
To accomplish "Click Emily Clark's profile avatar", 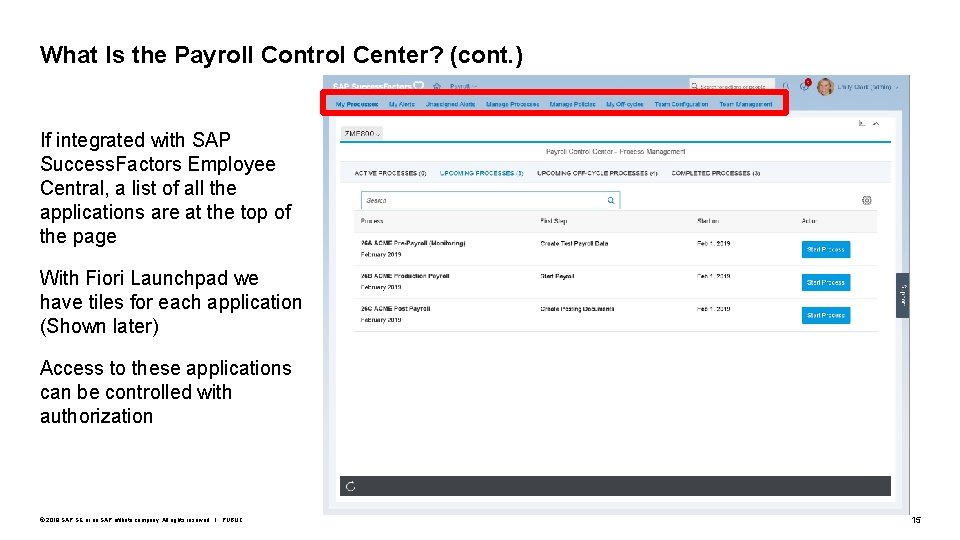I will pyautogui.click(x=825, y=86).
